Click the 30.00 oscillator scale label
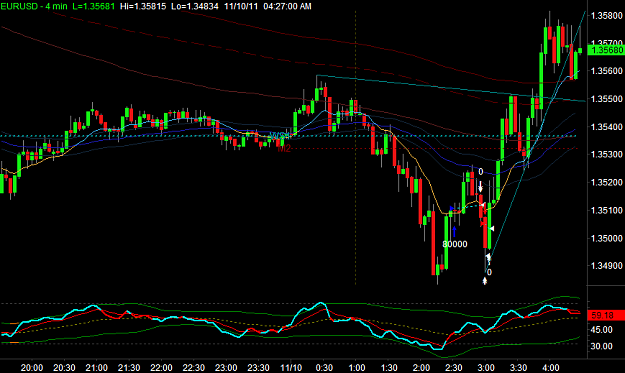625x373 pixels. pyautogui.click(x=601, y=346)
